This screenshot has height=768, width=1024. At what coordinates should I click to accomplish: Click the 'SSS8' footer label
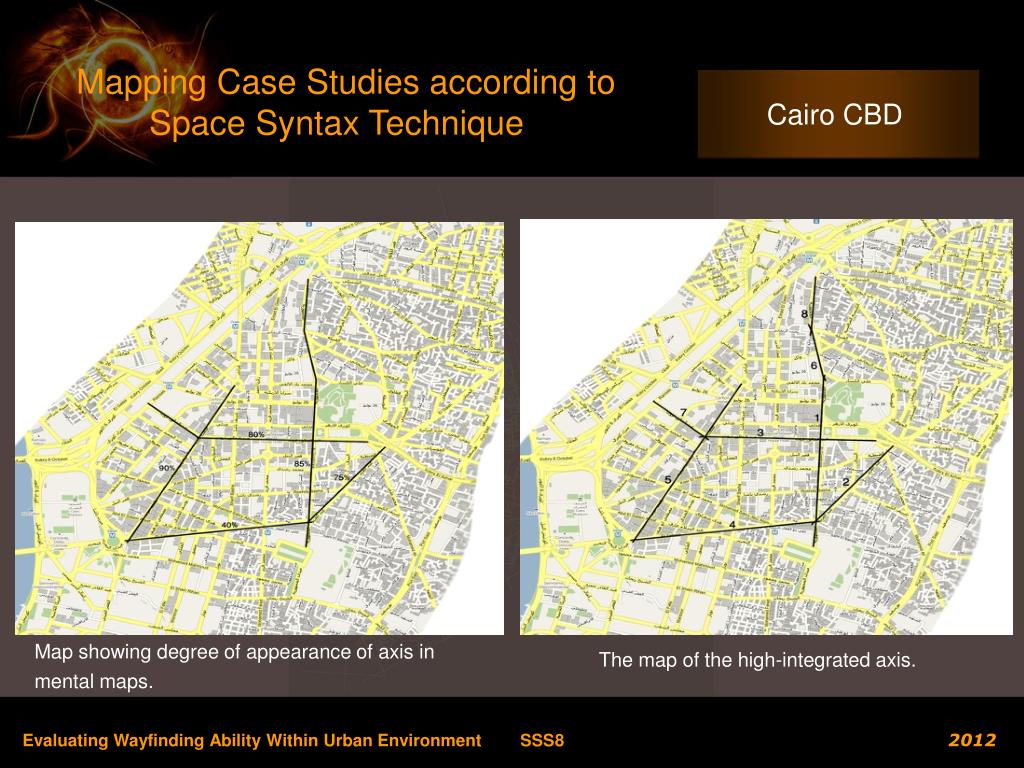point(541,741)
